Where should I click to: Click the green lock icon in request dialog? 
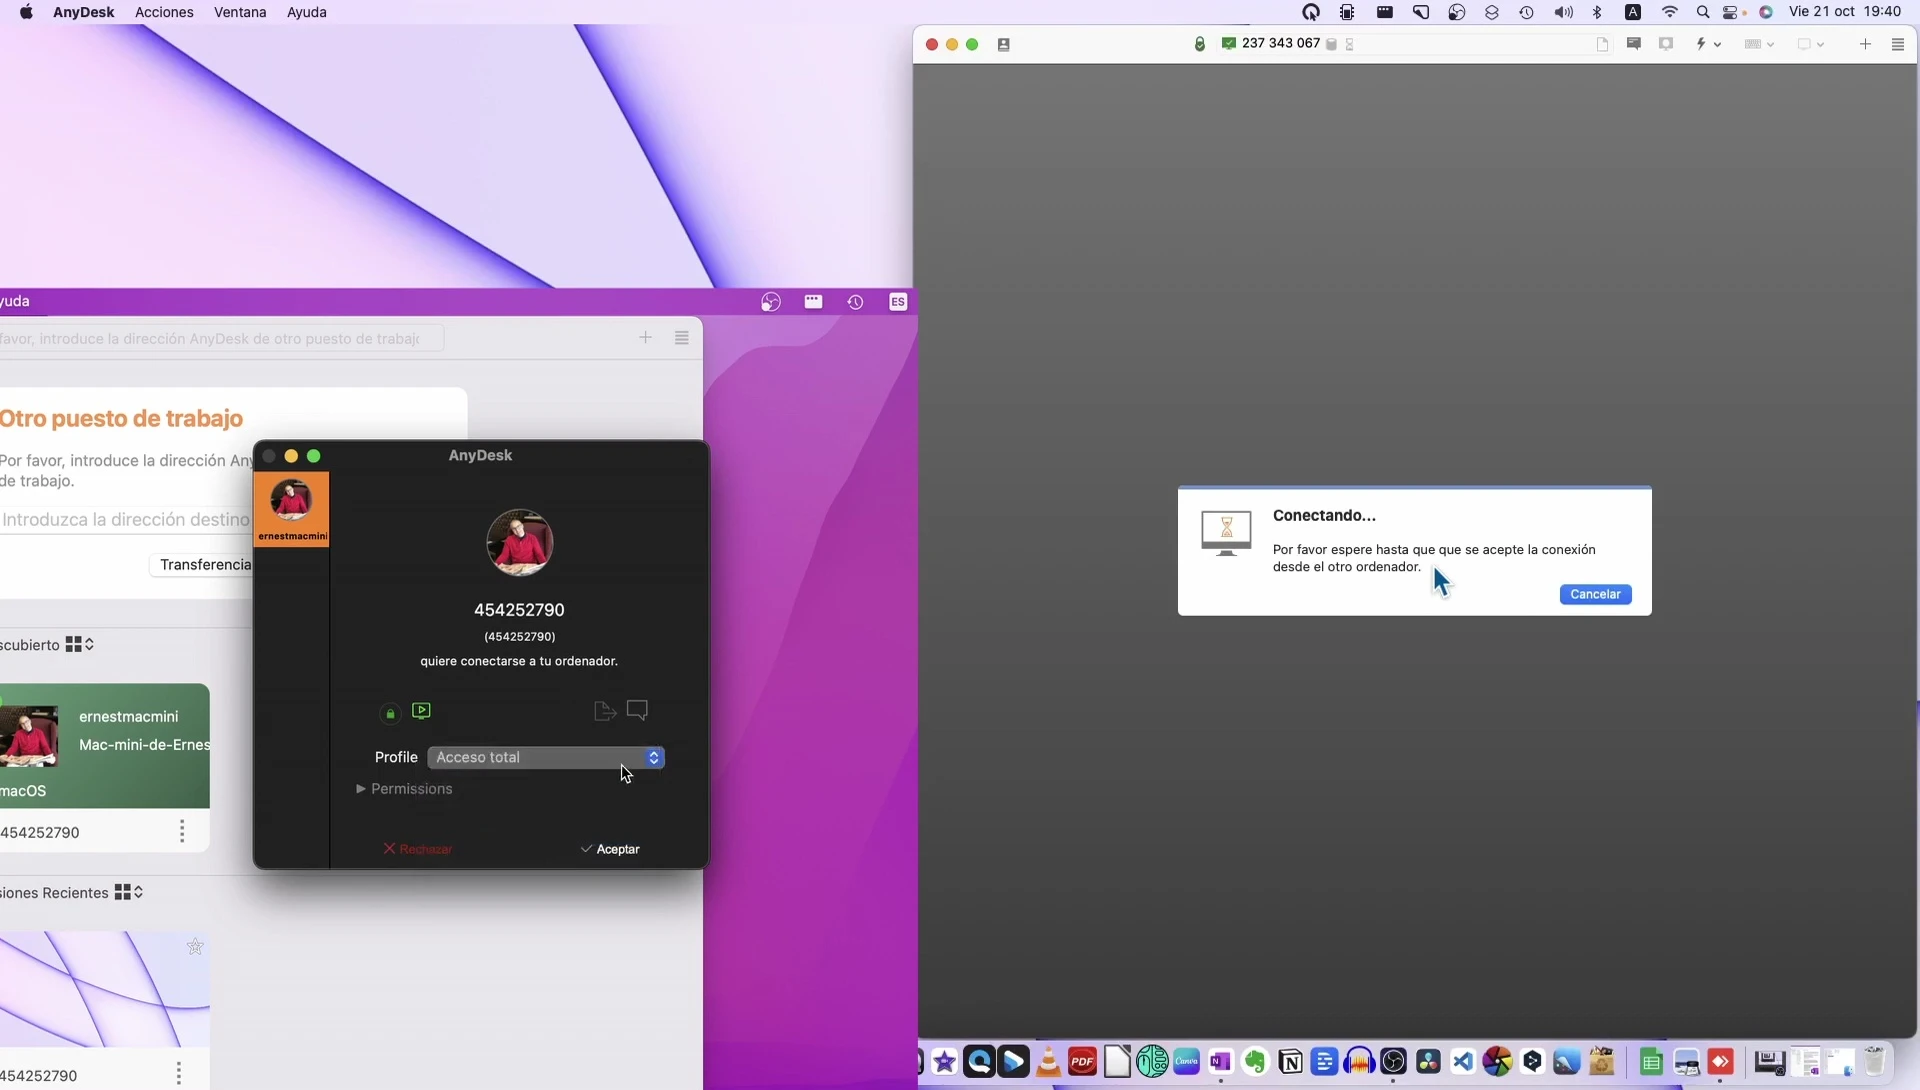click(390, 713)
